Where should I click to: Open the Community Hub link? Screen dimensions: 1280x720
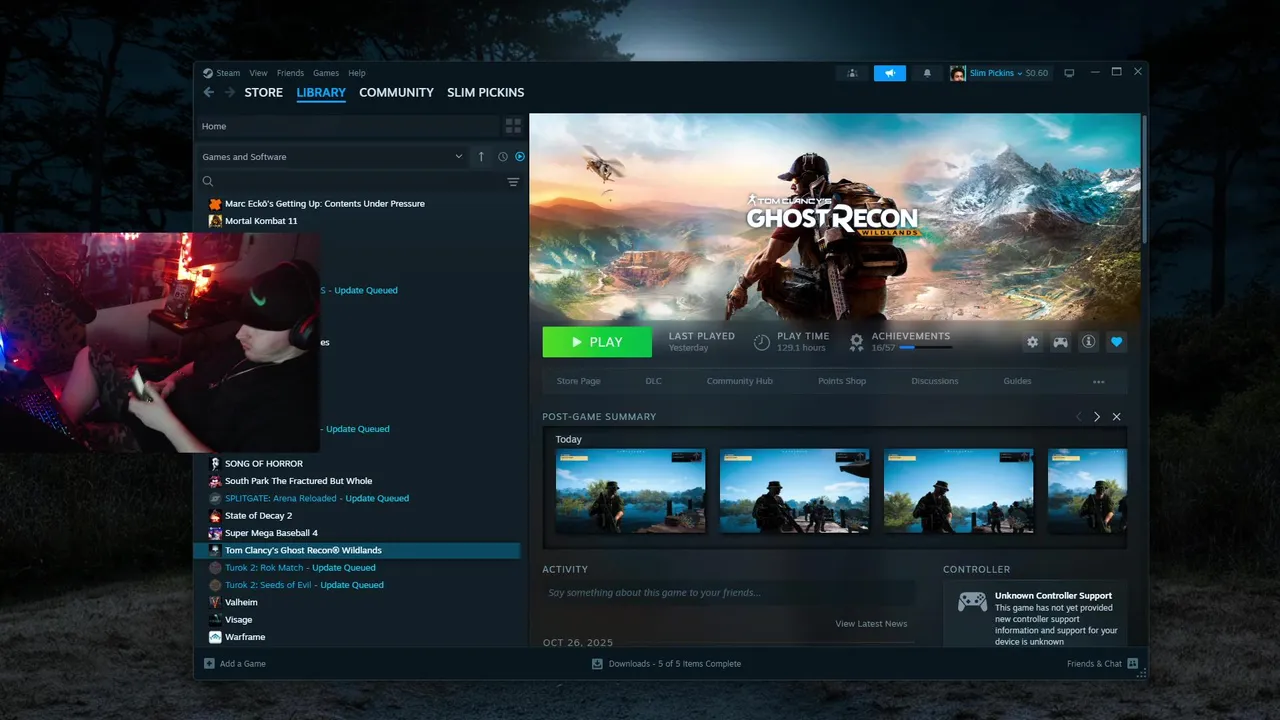click(739, 381)
